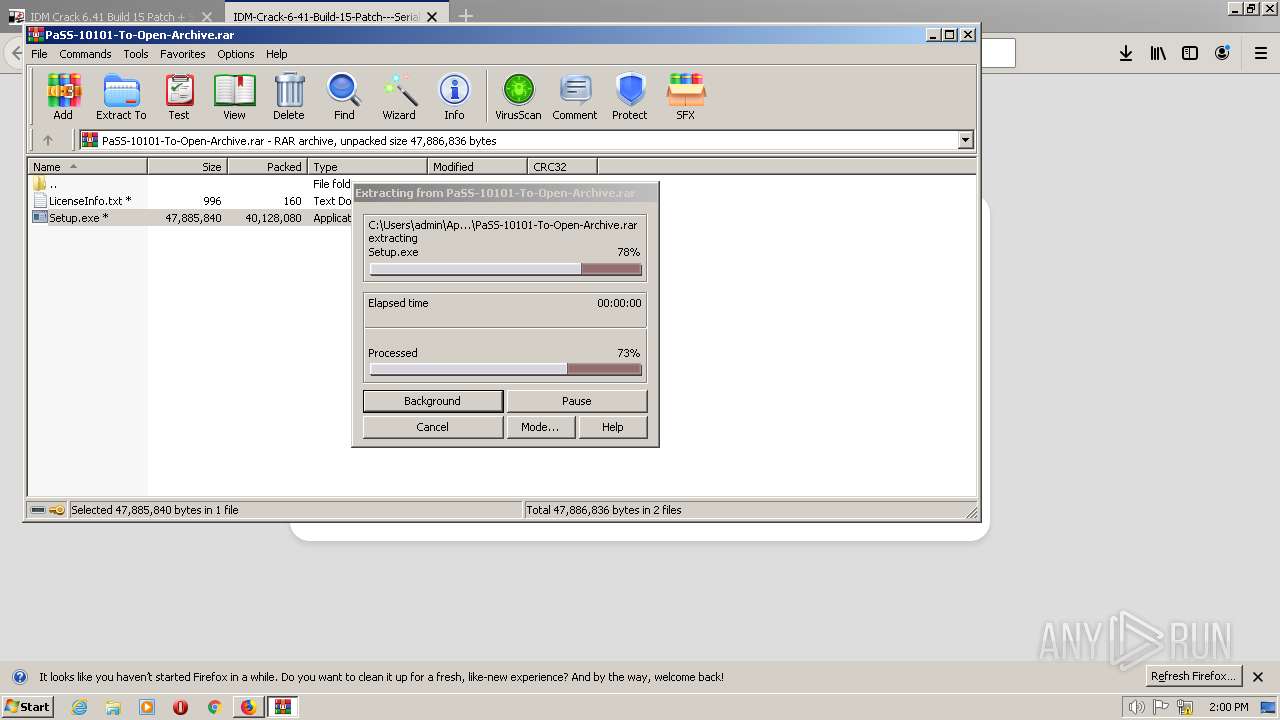Sort by Modified column header

coord(478,167)
